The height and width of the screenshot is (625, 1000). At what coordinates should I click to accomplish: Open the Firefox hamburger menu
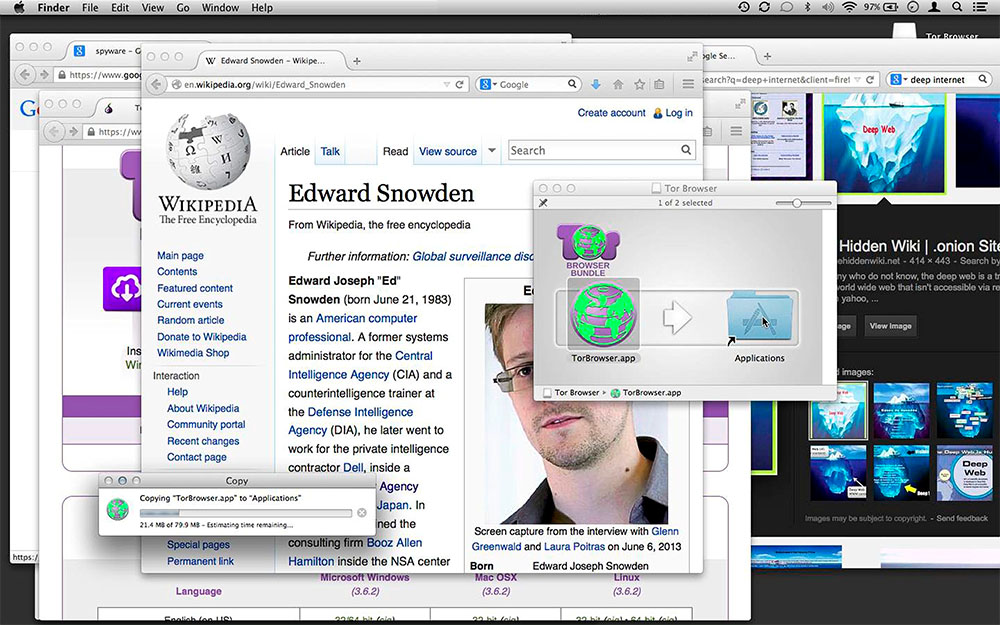pyautogui.click(x=688, y=84)
